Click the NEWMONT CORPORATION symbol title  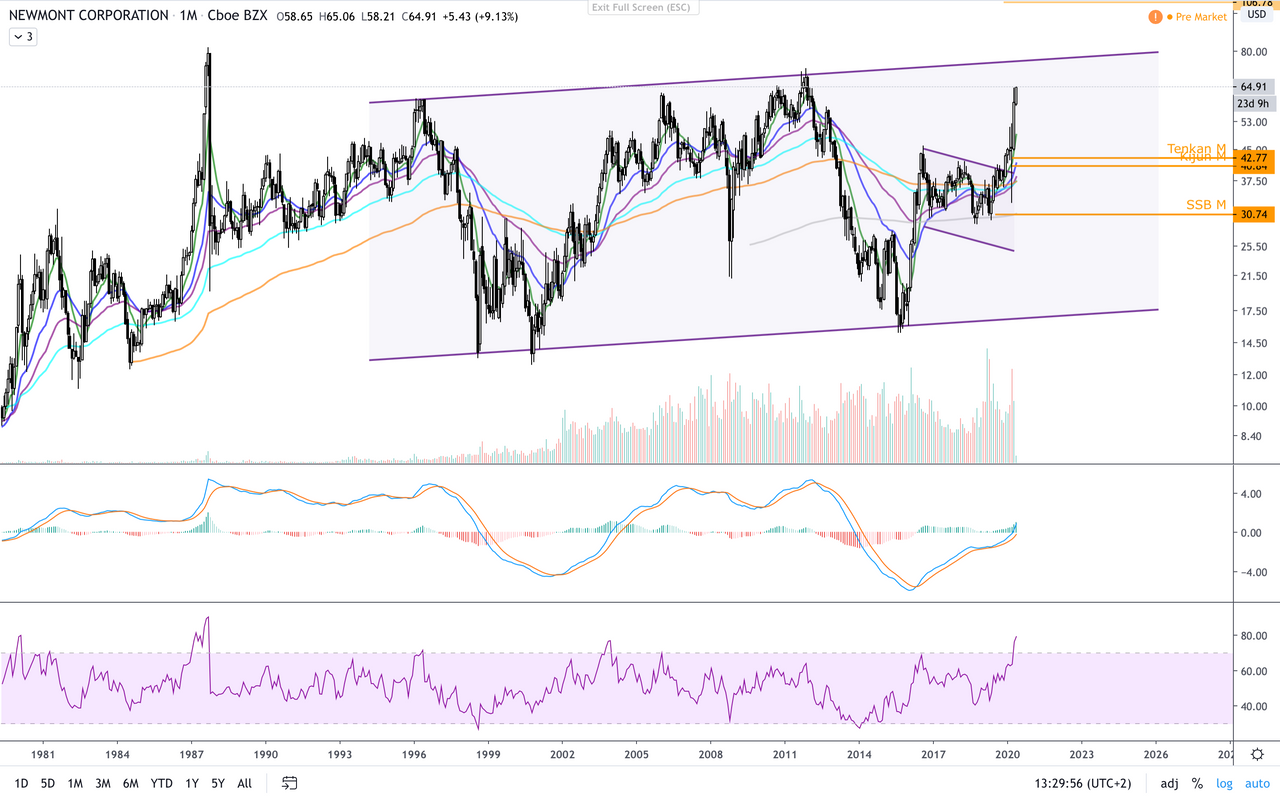89,16
